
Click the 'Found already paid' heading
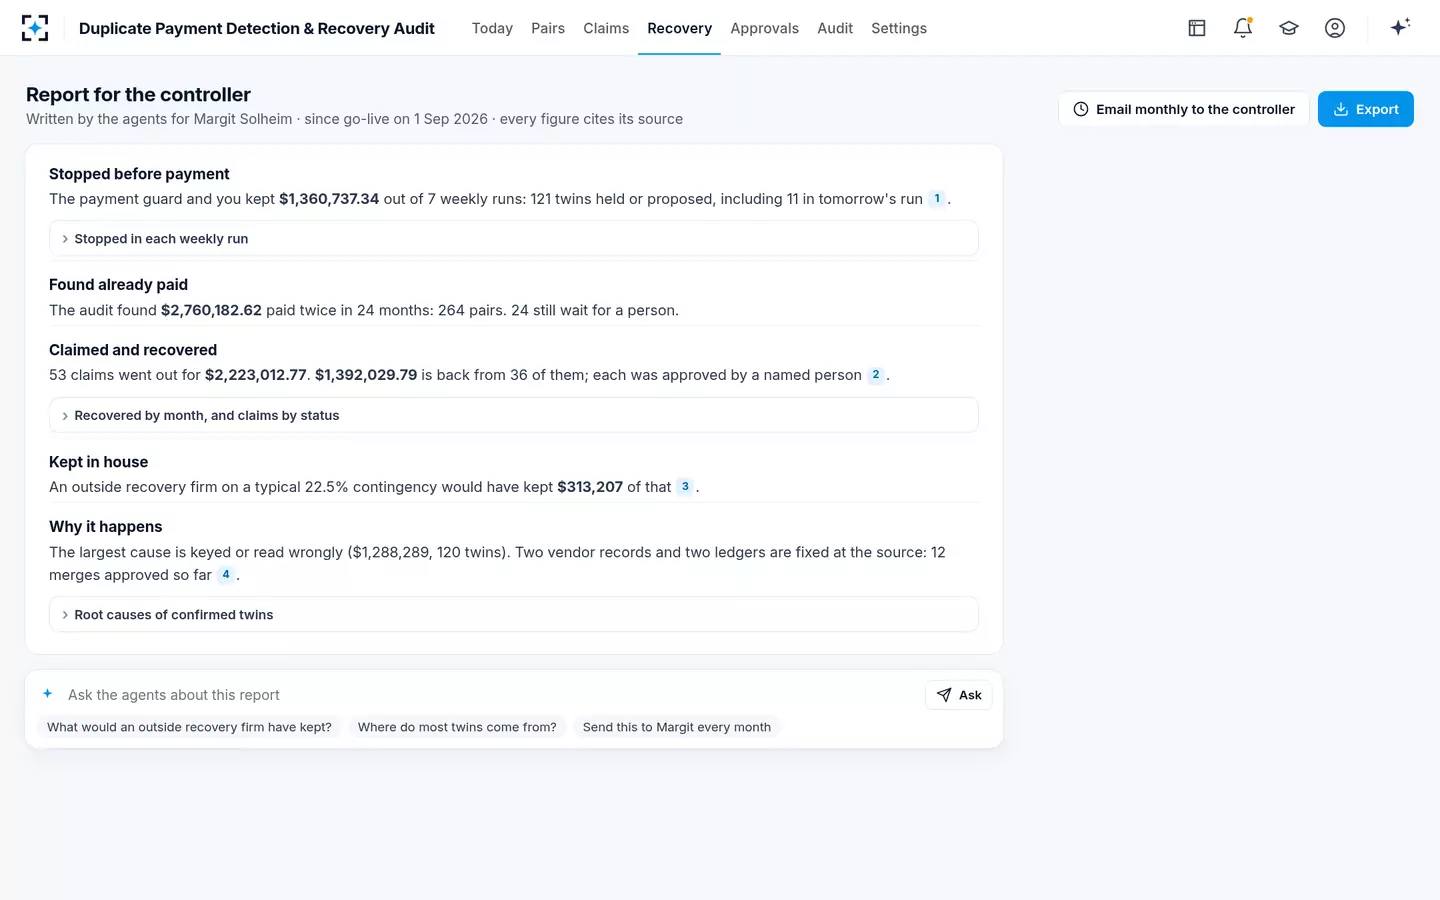[118, 285]
